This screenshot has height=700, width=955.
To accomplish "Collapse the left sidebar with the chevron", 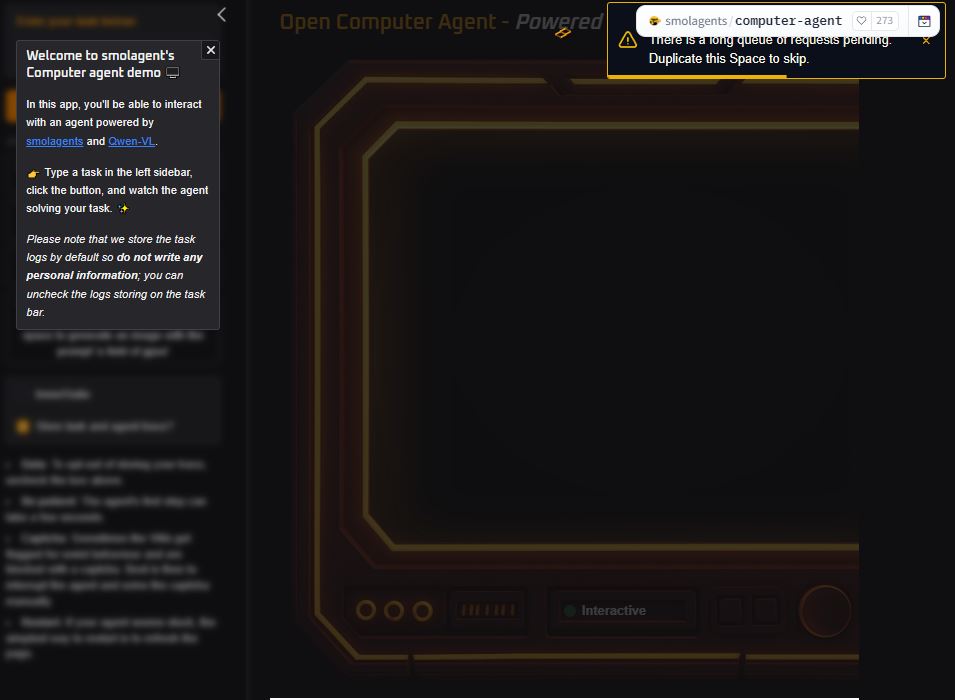I will tap(222, 14).
